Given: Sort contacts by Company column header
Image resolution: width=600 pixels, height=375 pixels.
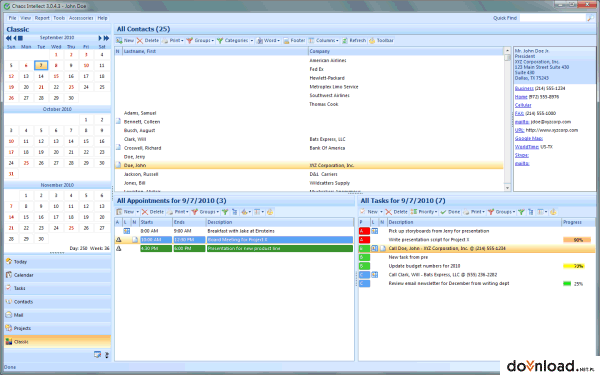Looking at the screenshot, I should 406,51.
